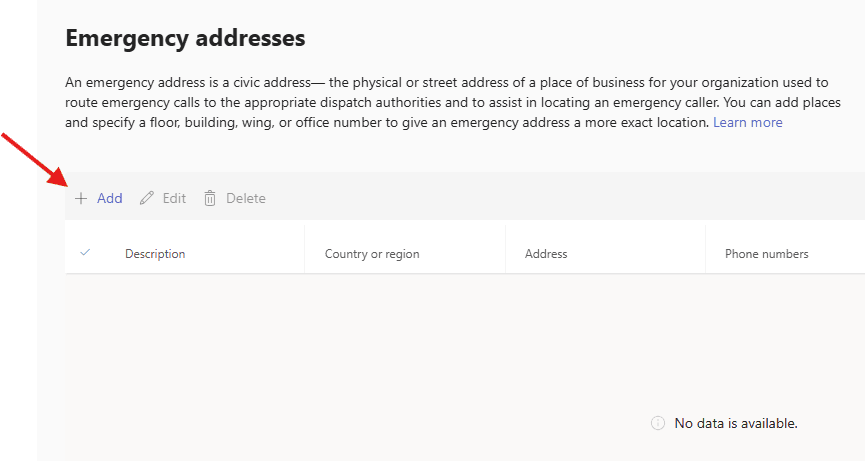865x461 pixels.
Task: Click the pencil Edit icon
Action: (x=147, y=198)
